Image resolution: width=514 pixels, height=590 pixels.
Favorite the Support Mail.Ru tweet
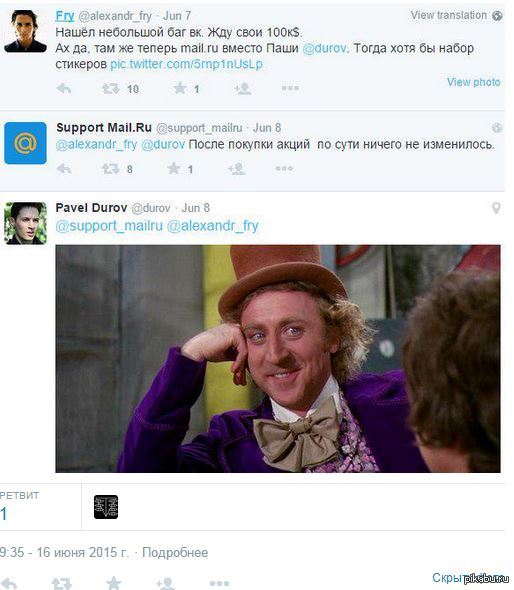173,168
